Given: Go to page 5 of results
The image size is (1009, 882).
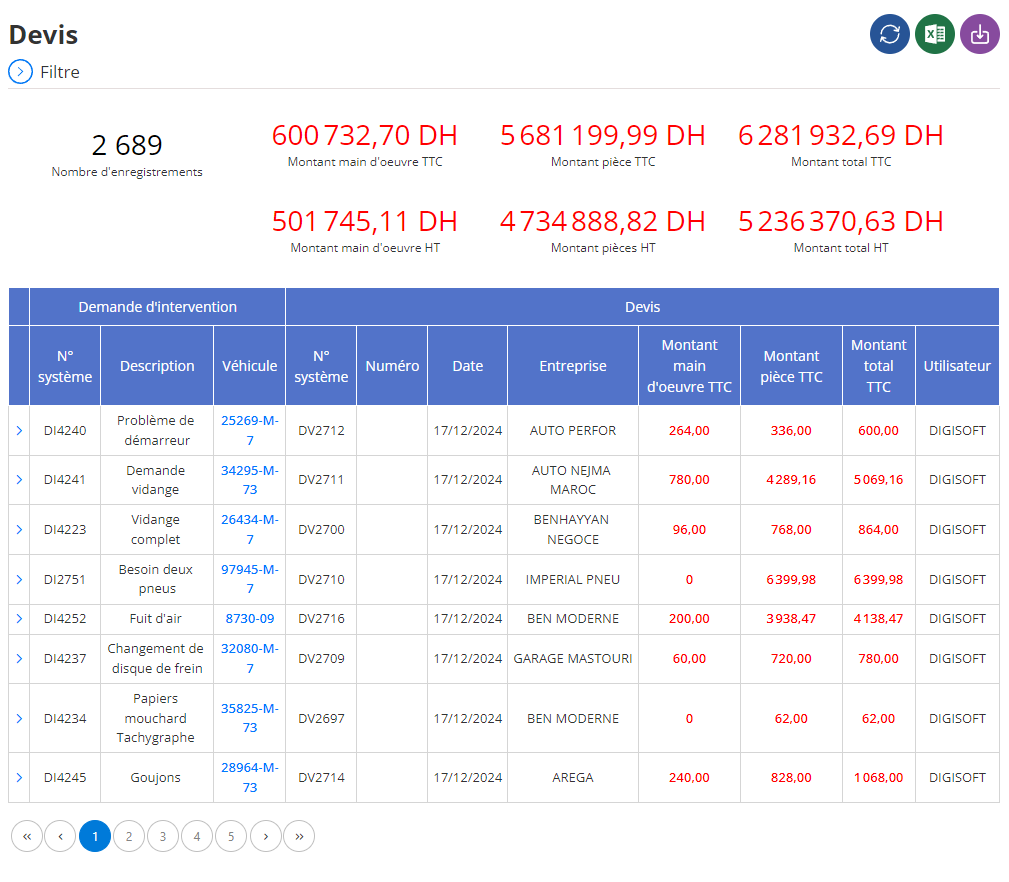Looking at the screenshot, I should (231, 836).
